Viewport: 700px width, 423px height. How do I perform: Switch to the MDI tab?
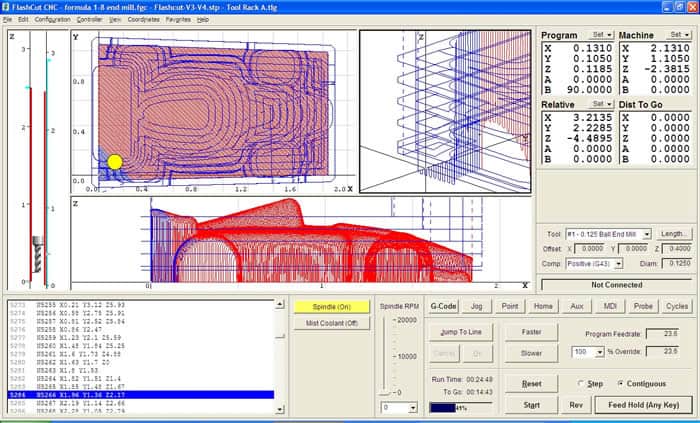610,306
